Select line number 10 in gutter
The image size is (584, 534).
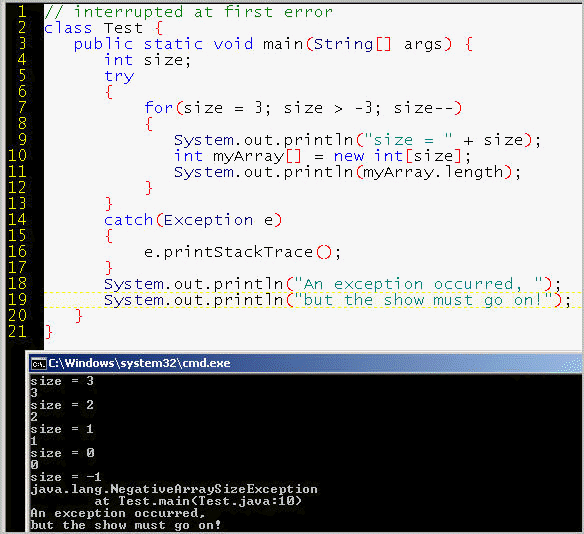[x=17, y=155]
